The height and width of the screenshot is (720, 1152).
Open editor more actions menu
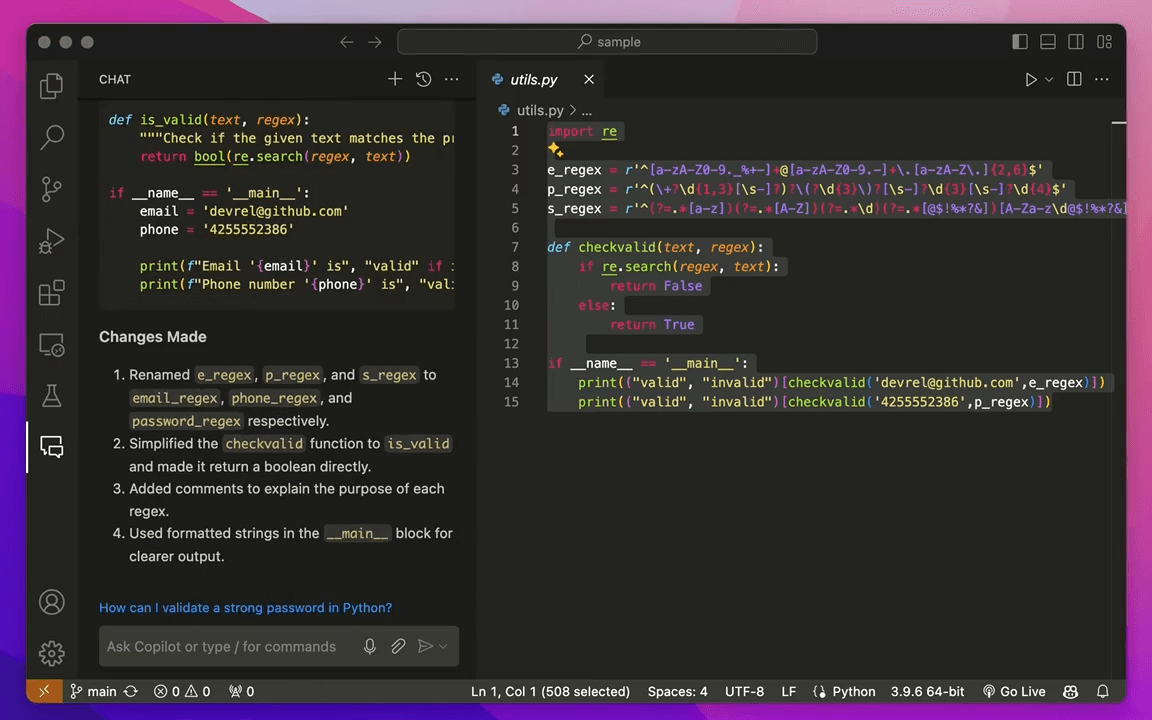(x=1101, y=79)
